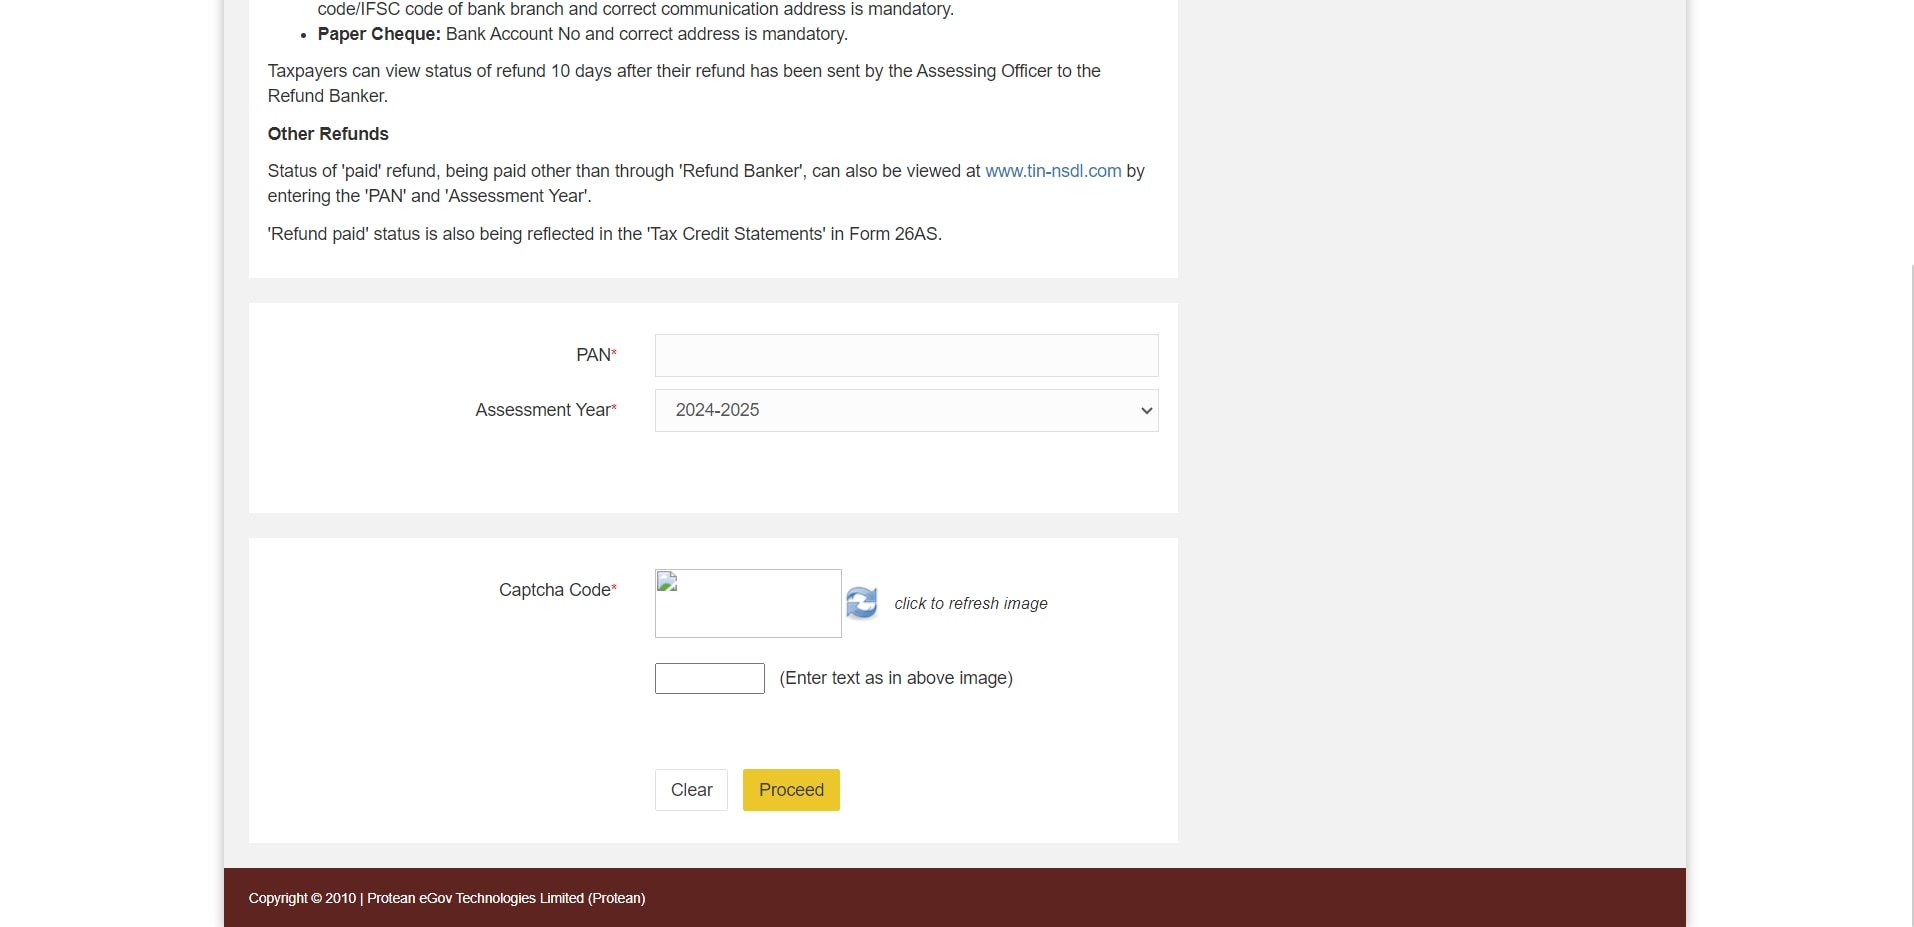The height and width of the screenshot is (927, 1914).
Task: Click the Protean copyright footer text
Action: coord(446,898)
